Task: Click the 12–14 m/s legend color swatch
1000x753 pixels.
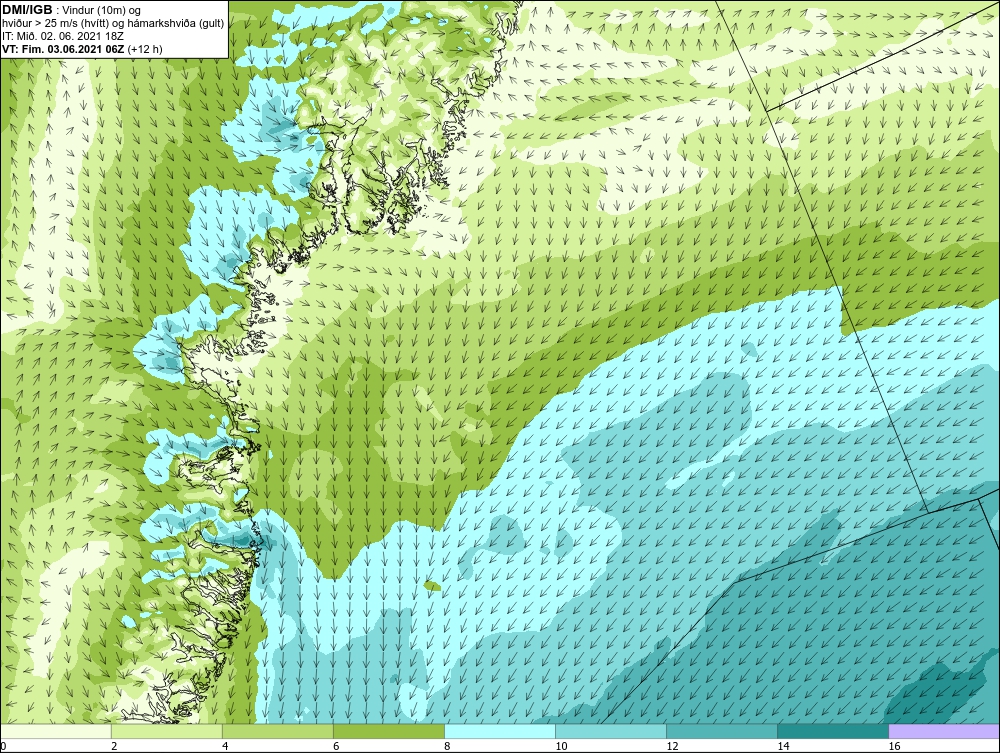Action: coord(722,731)
